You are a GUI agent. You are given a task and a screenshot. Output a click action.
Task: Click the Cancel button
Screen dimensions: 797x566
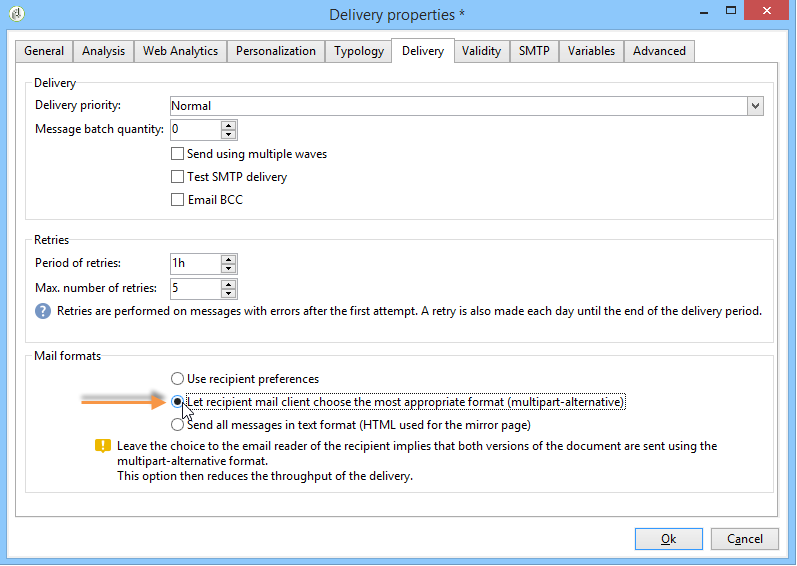[745, 539]
